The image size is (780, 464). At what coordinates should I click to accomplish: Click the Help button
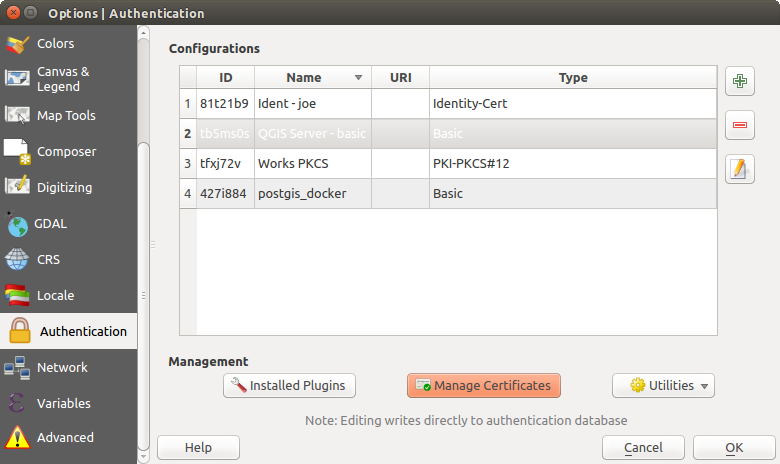(x=198, y=447)
